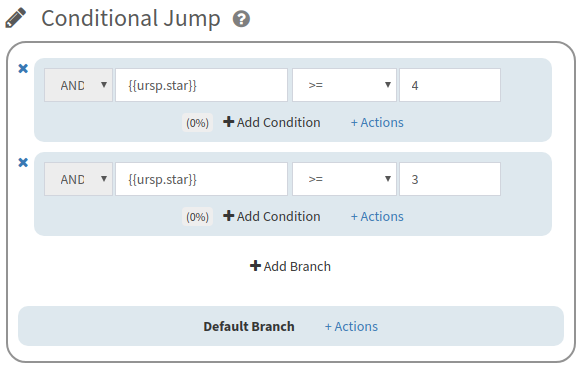Open + Actions link in the first branch
Screen dimensions: 583x365
pyautogui.click(x=377, y=123)
